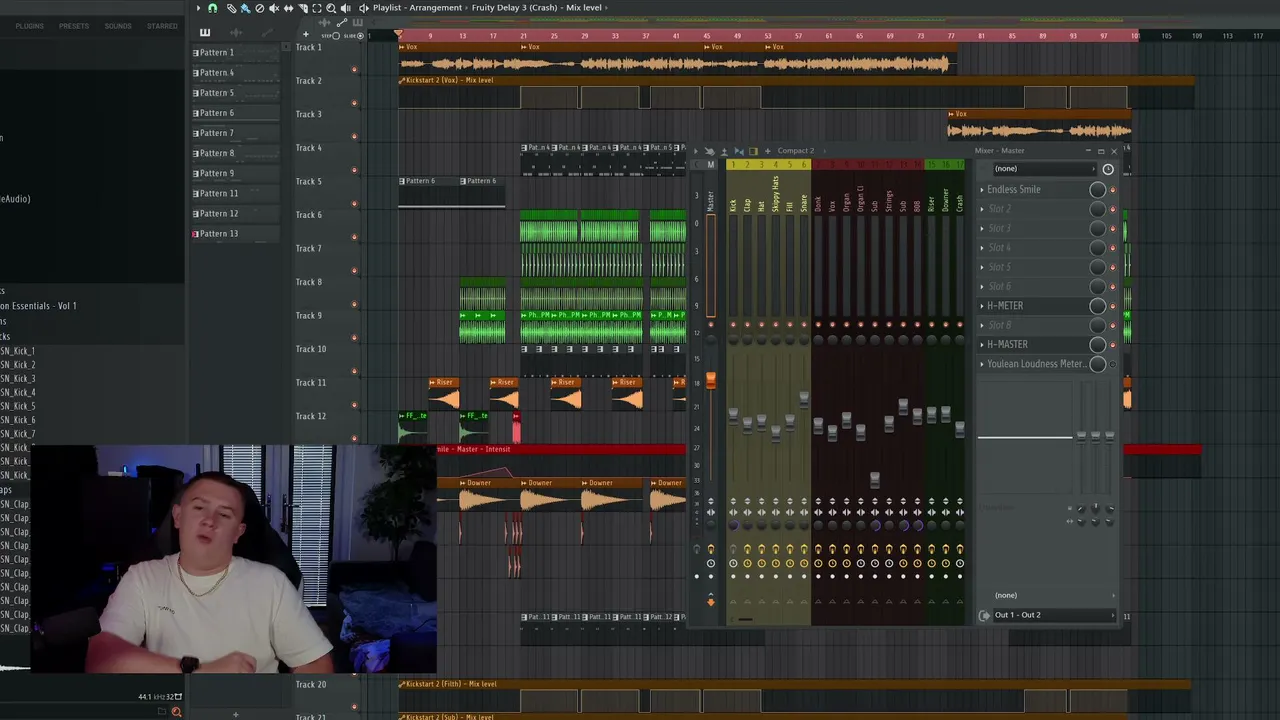Select the pencil draw tool in playlist toolbar

point(231,8)
